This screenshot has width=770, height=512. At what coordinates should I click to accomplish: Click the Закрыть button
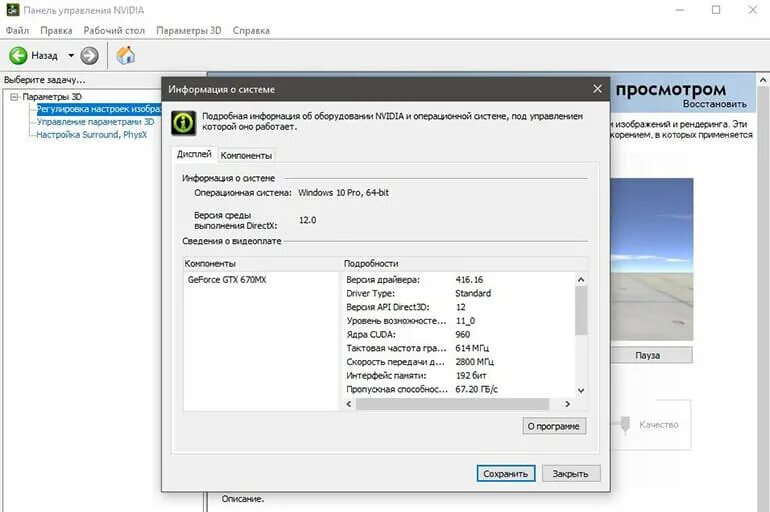[x=571, y=474]
